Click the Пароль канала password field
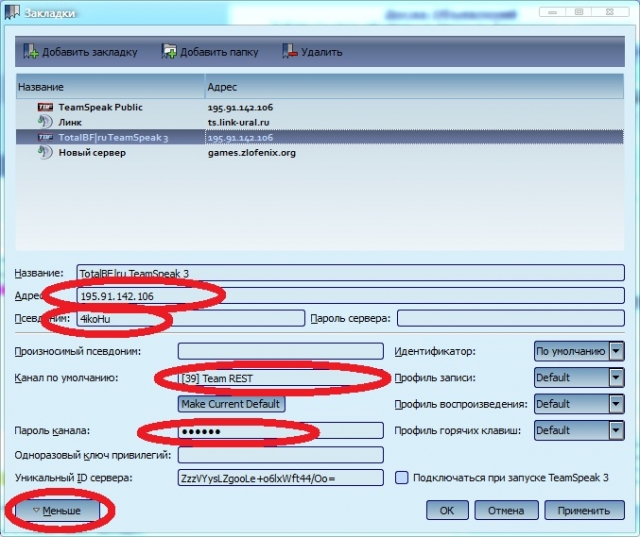Viewport: 640px width, 537px height. pos(280,430)
